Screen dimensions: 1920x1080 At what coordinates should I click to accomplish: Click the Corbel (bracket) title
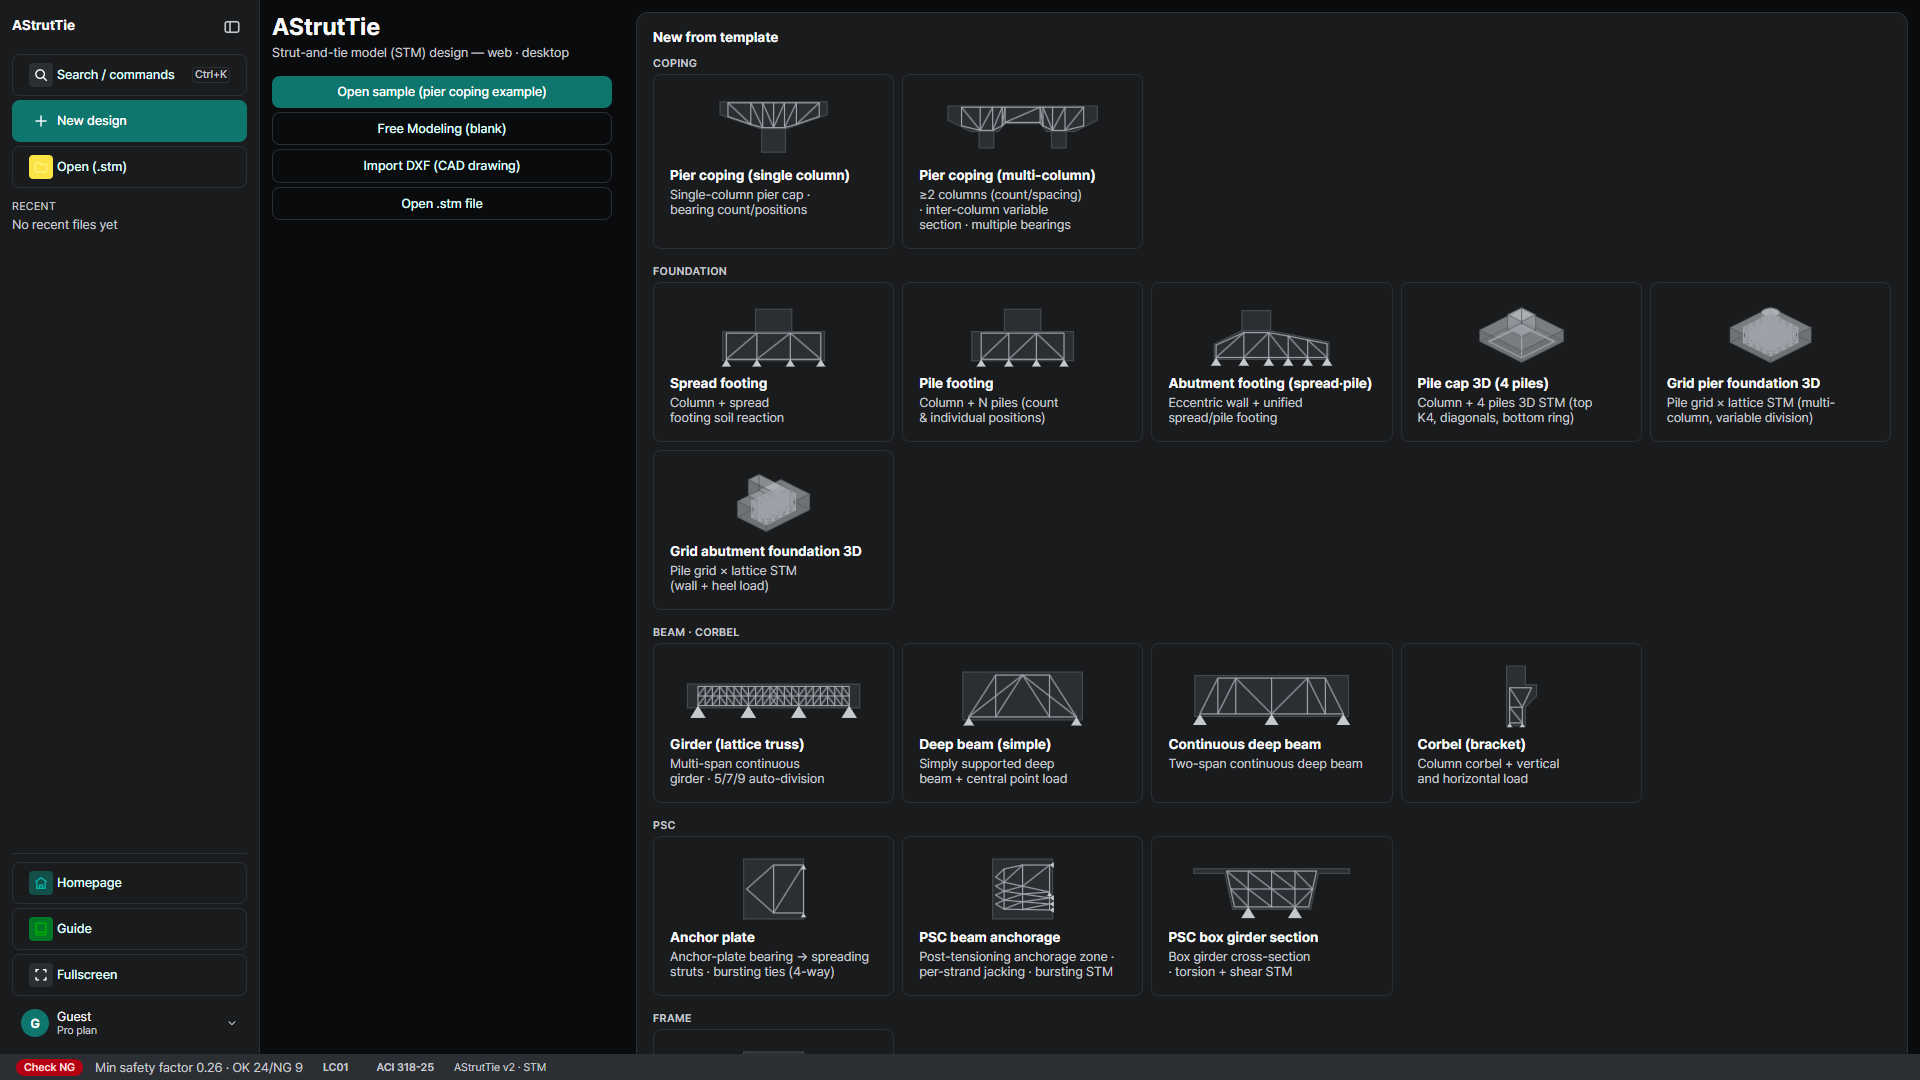coord(1471,744)
